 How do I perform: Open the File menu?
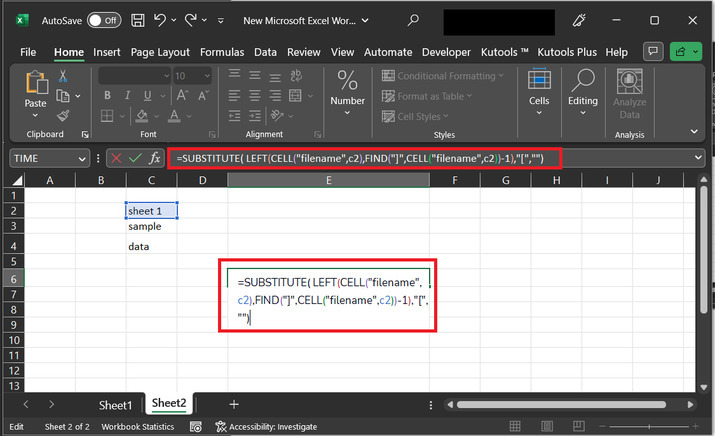28,52
